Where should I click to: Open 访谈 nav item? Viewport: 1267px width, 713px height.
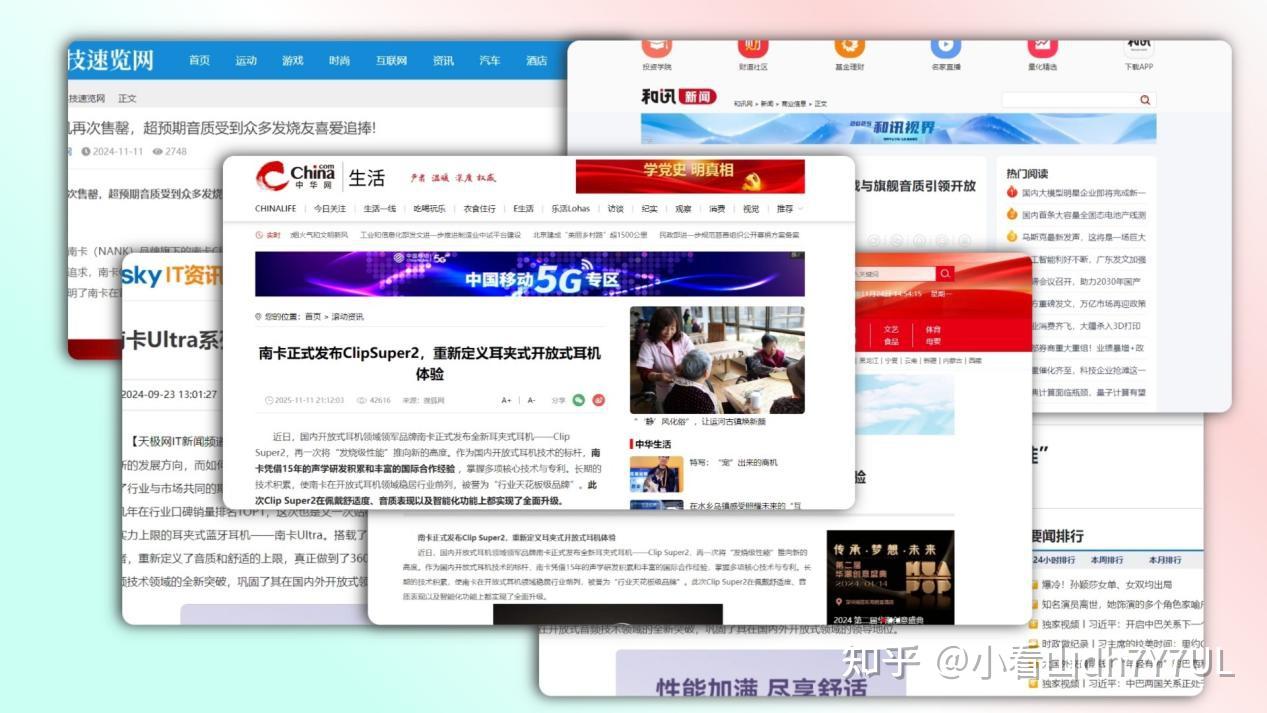(616, 209)
